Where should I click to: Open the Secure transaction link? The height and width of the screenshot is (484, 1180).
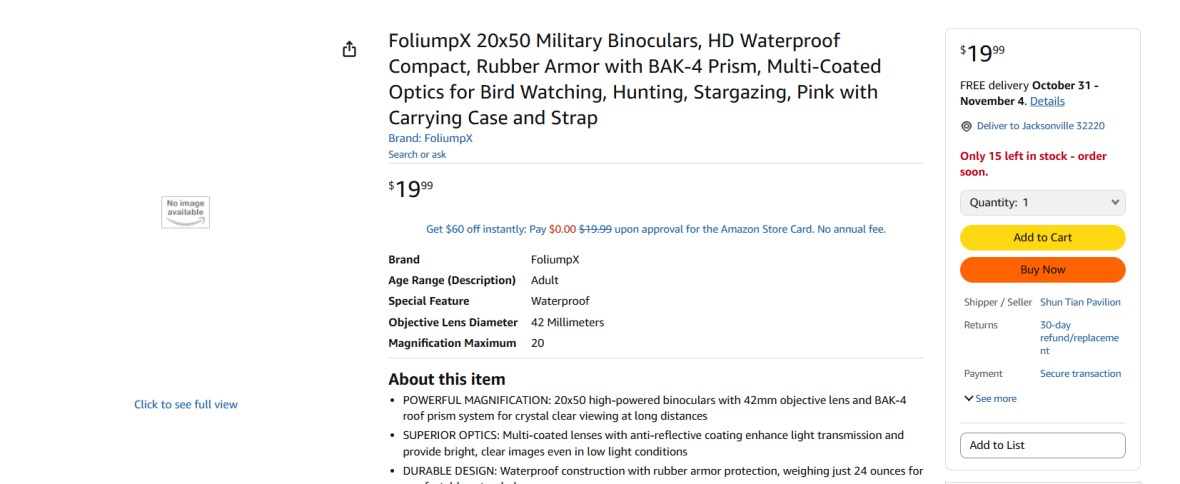[1080, 373]
